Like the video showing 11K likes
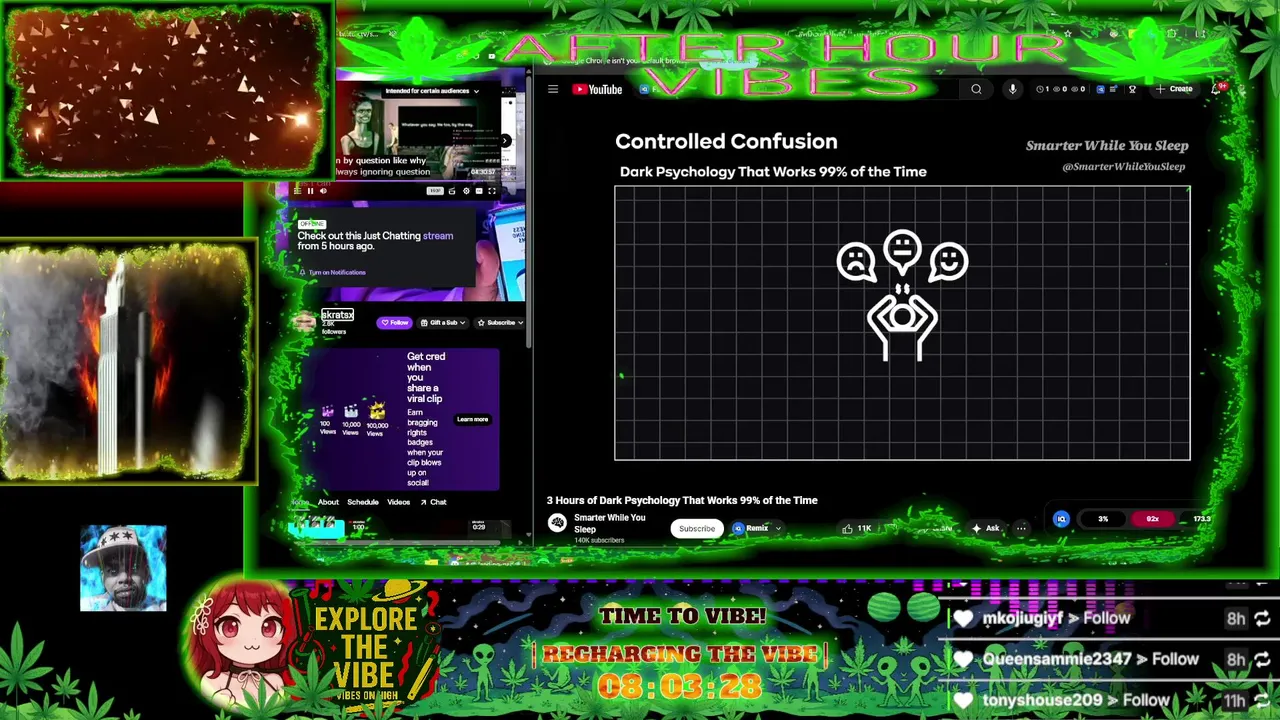 coord(858,528)
